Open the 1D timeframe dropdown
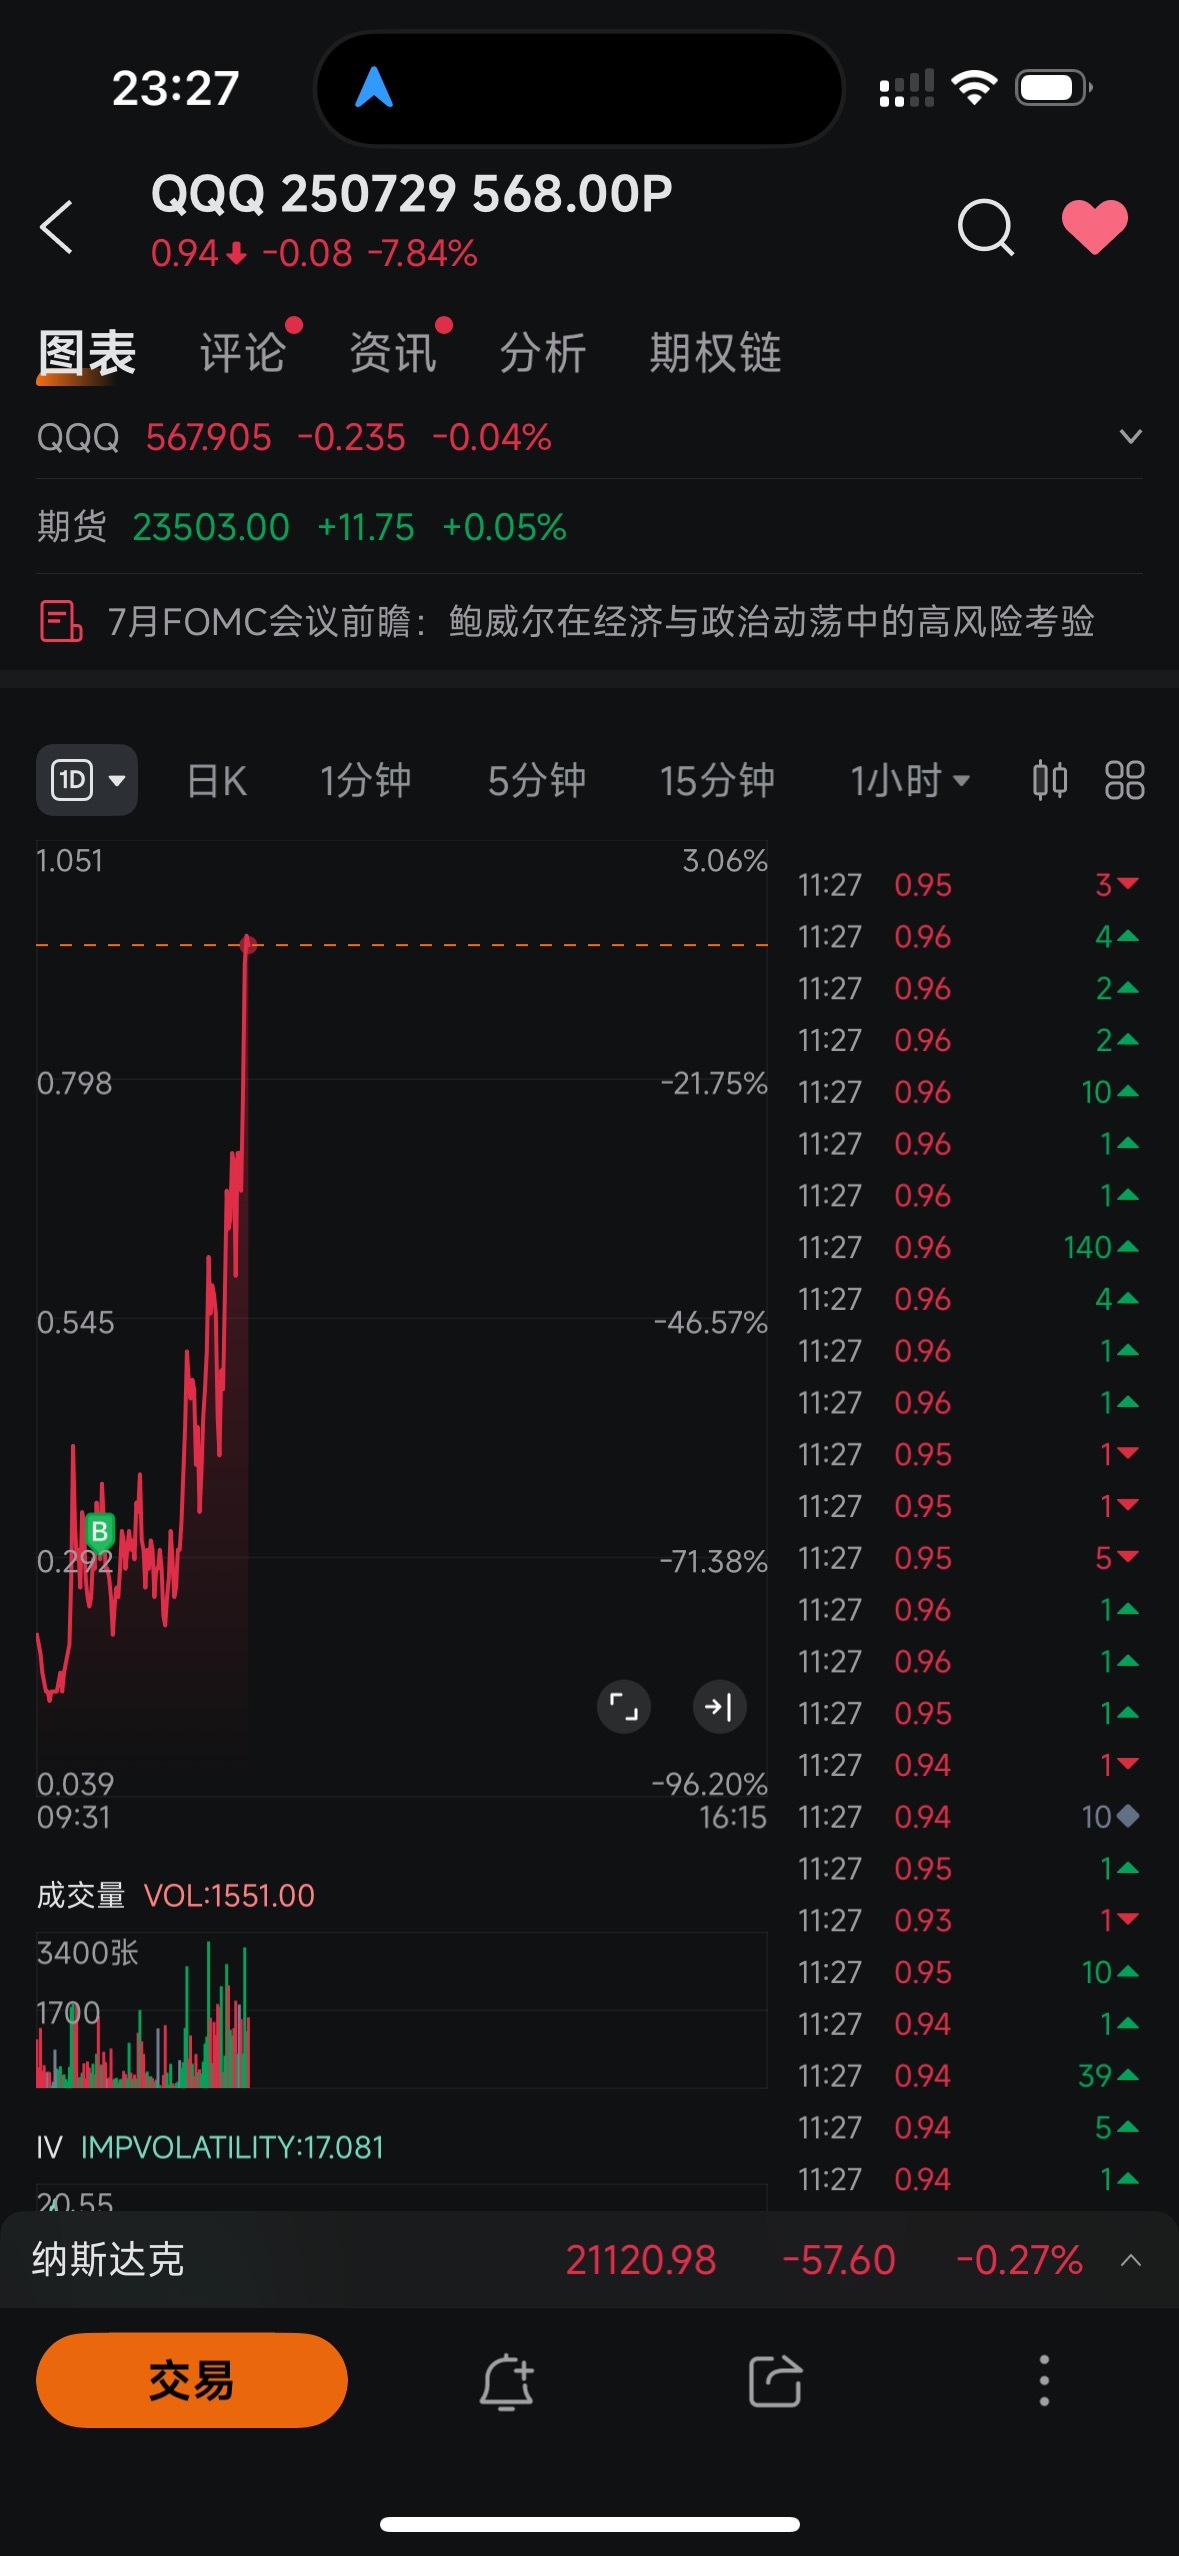Viewport: 1179px width, 2556px height. [x=86, y=781]
